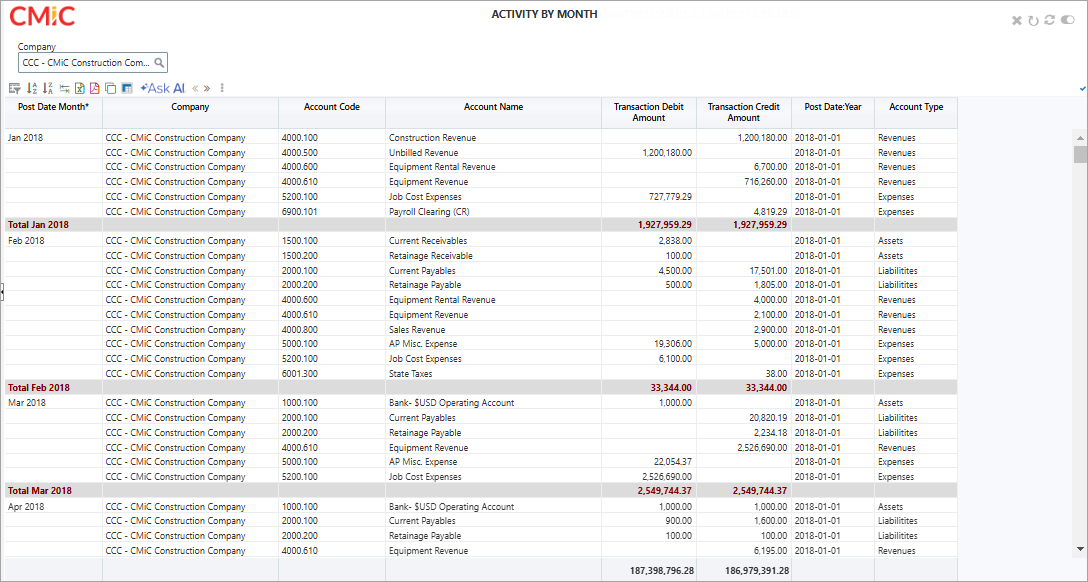Click the CMiC logo
The height and width of the screenshot is (582, 1088).
coord(42,17)
